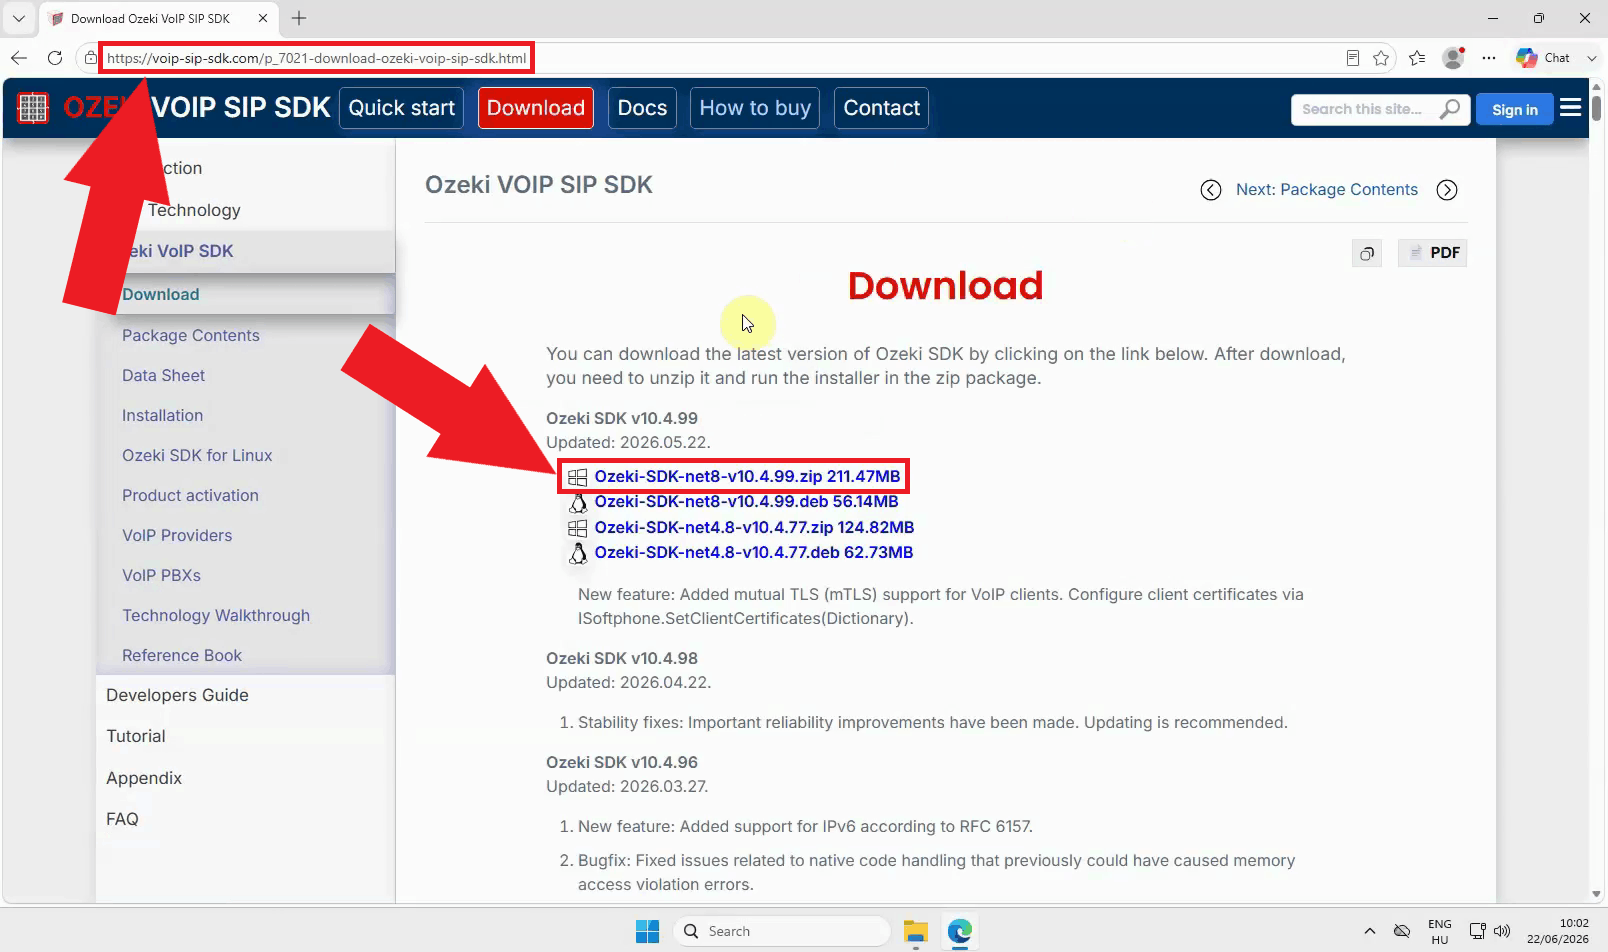Click the Sign in button
Screen dimensions: 1608x952
pos(1515,110)
